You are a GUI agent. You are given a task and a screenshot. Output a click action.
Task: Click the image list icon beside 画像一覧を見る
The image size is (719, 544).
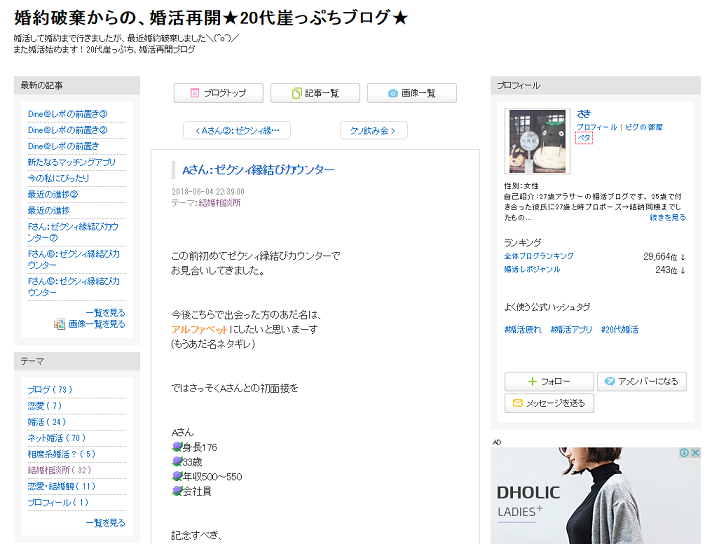[59, 324]
